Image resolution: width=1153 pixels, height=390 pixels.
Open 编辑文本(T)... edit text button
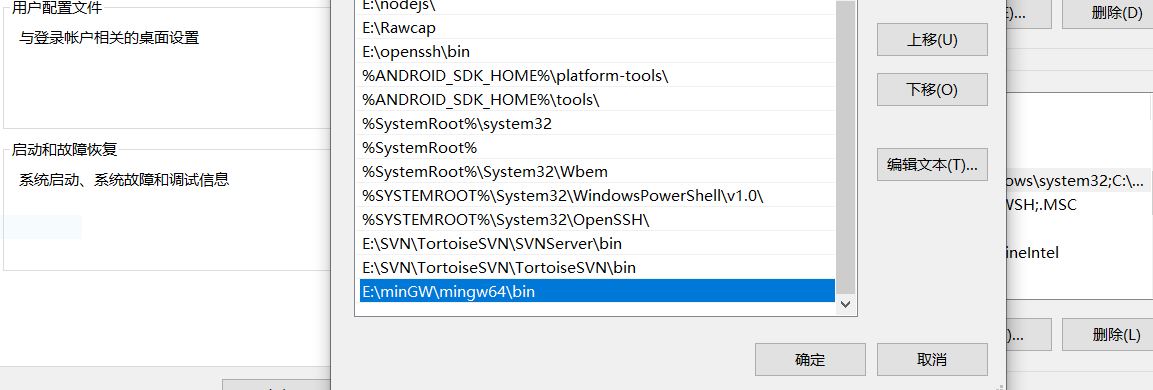[x=932, y=165]
